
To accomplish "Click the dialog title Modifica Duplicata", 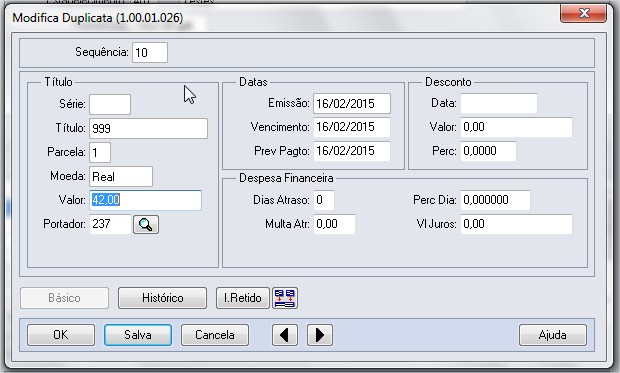I will click(98, 18).
